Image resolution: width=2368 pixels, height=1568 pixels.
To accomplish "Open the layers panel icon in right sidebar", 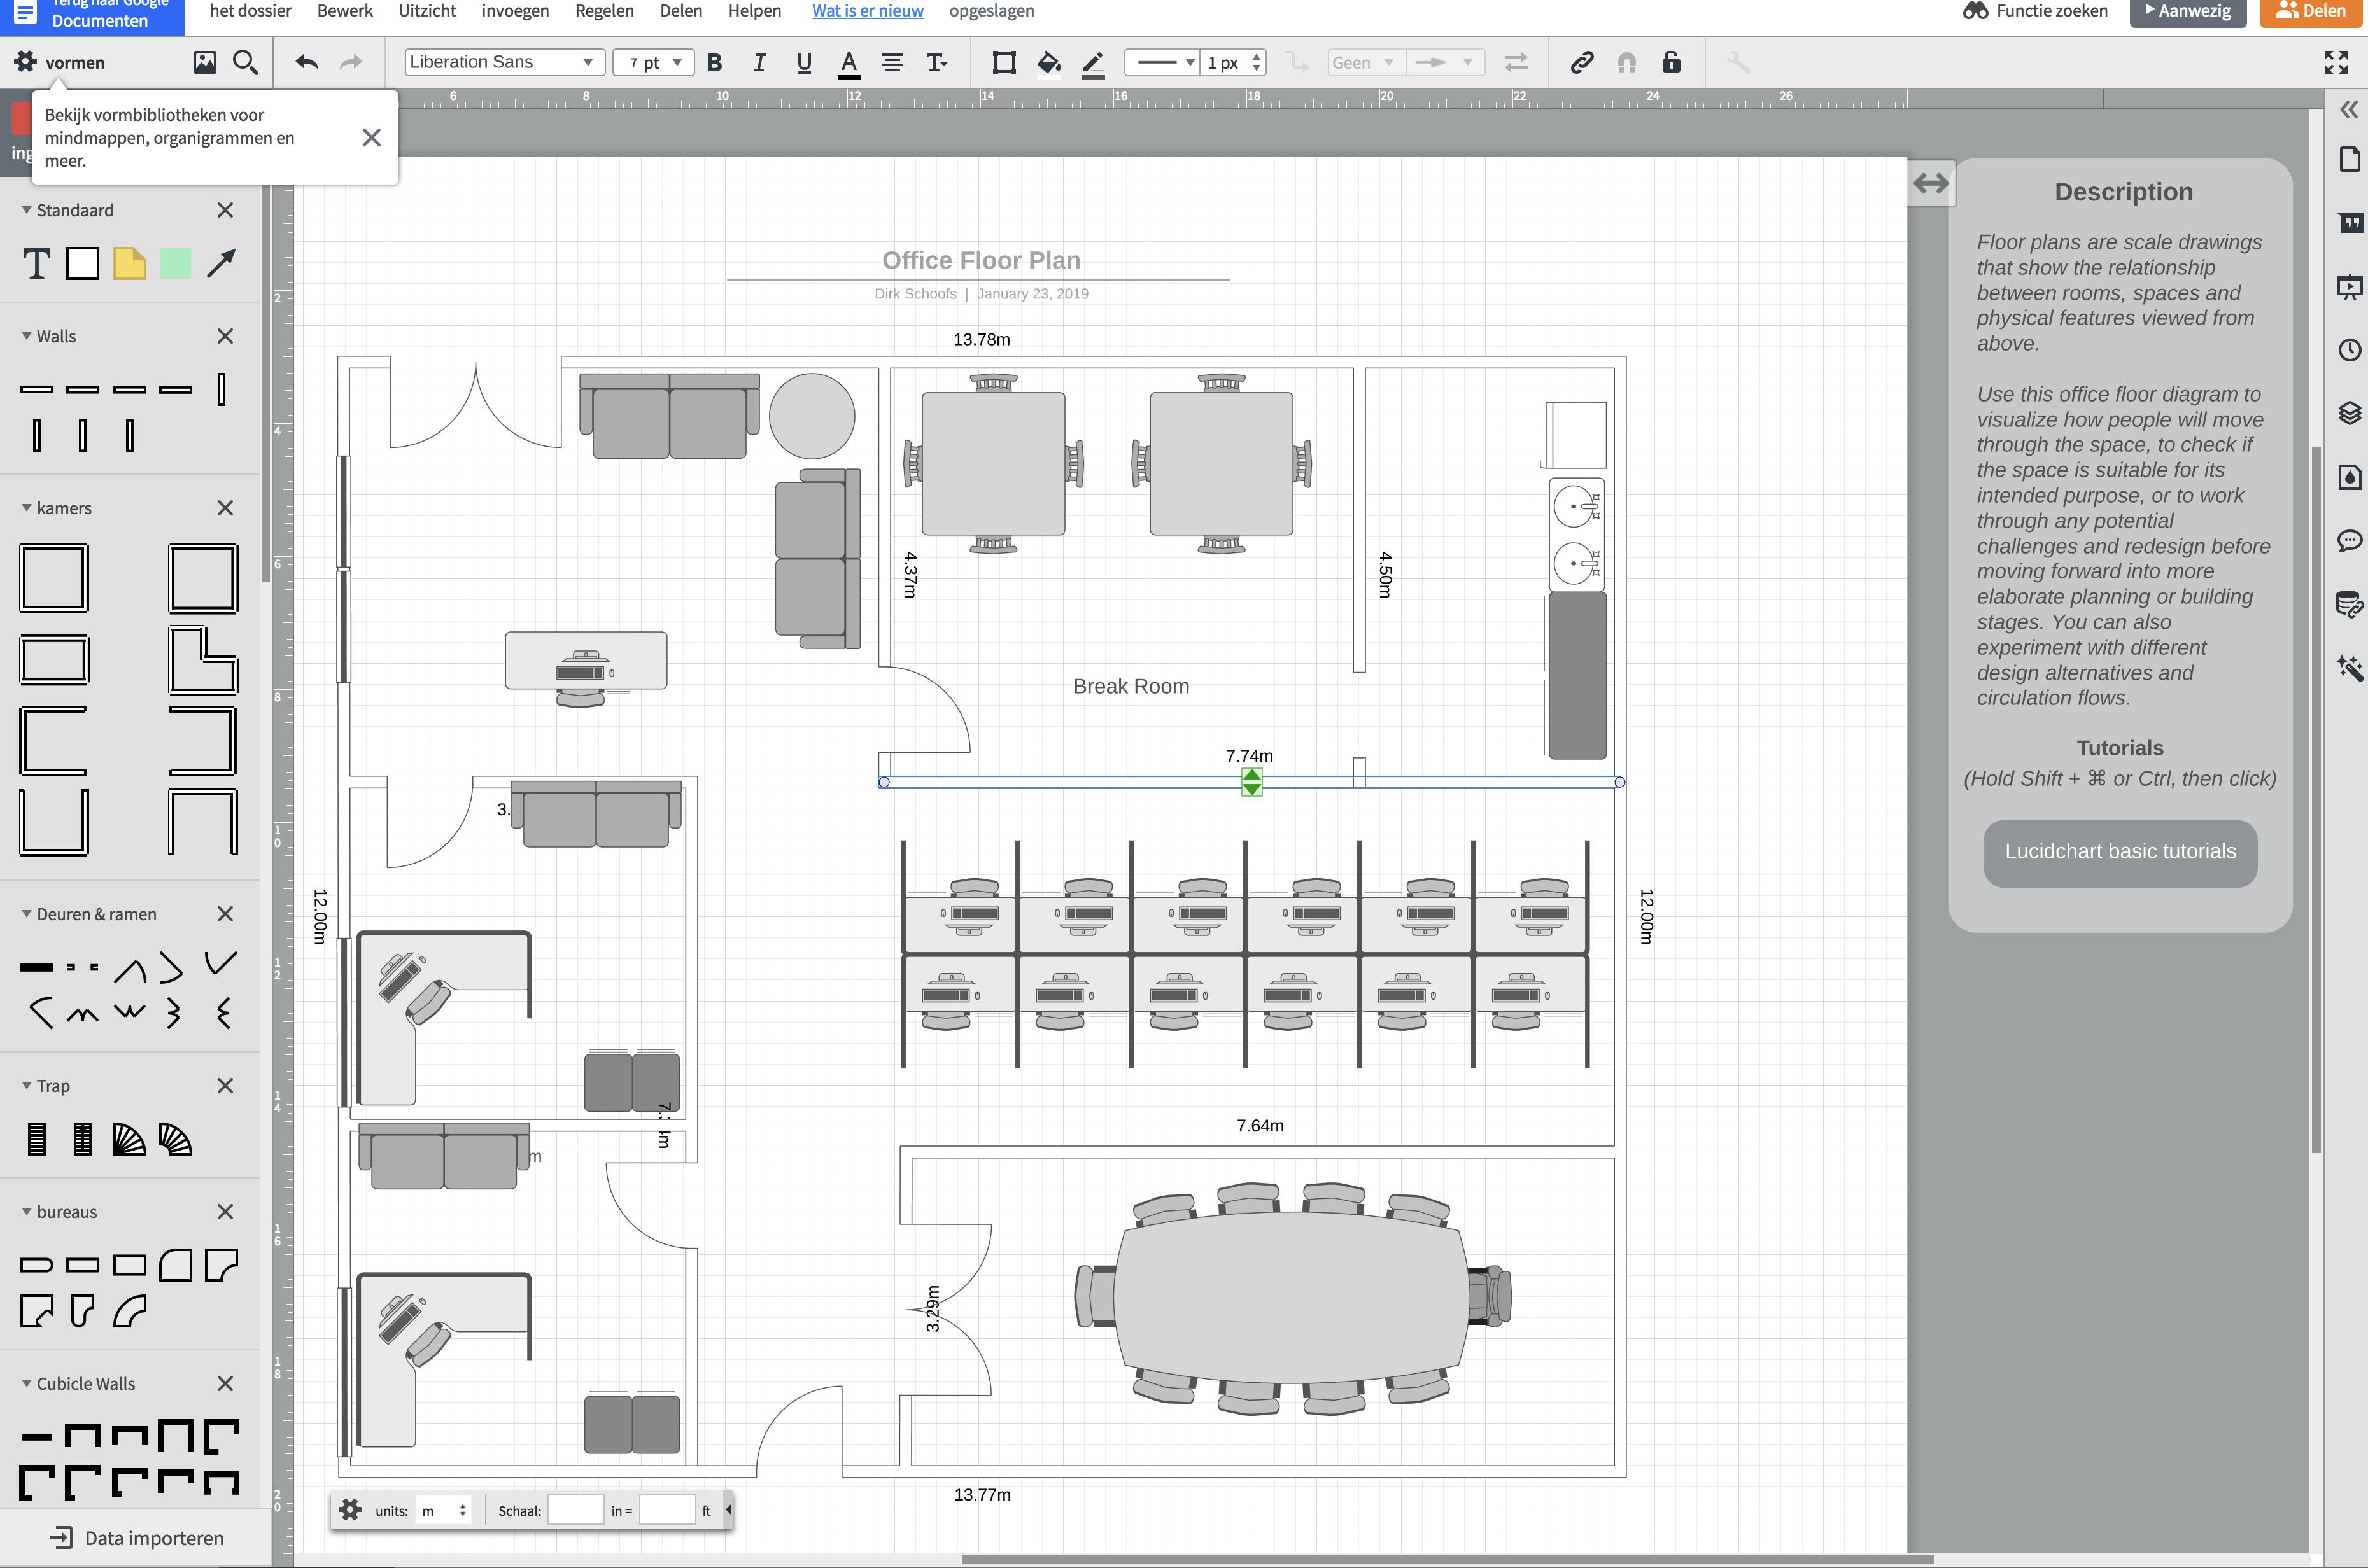I will click(x=2349, y=412).
